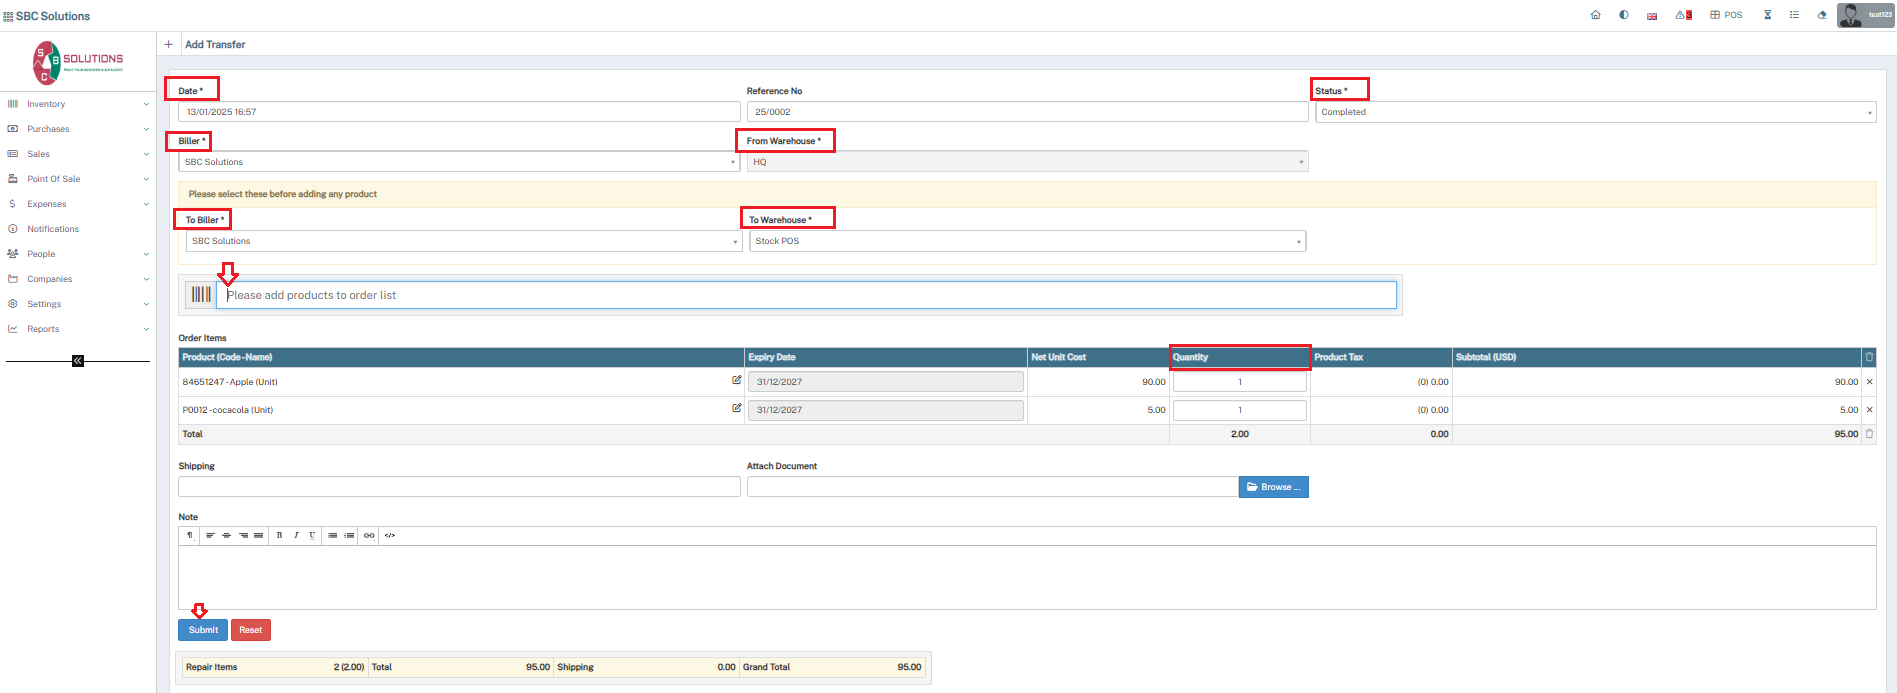Click the eraser icon in top bar

click(x=1822, y=15)
